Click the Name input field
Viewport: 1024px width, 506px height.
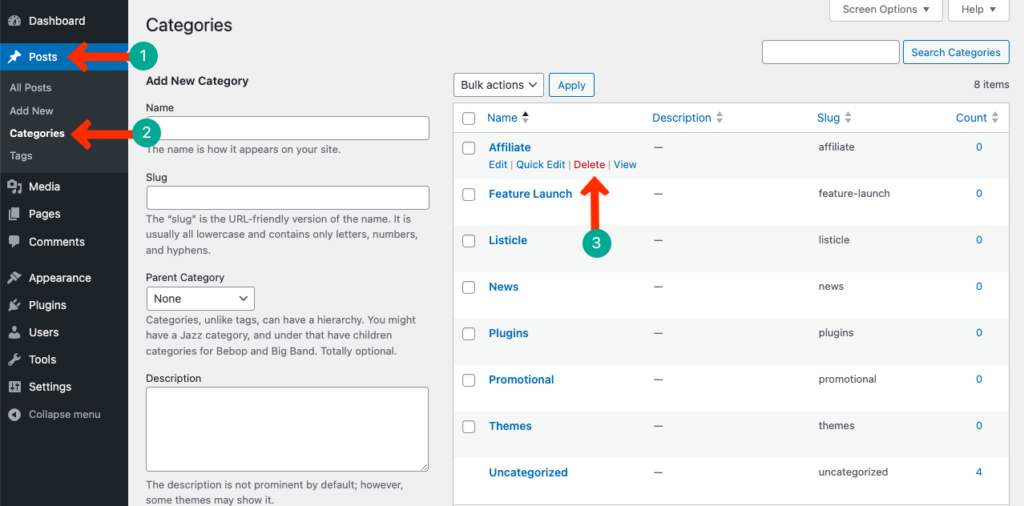click(x=288, y=128)
